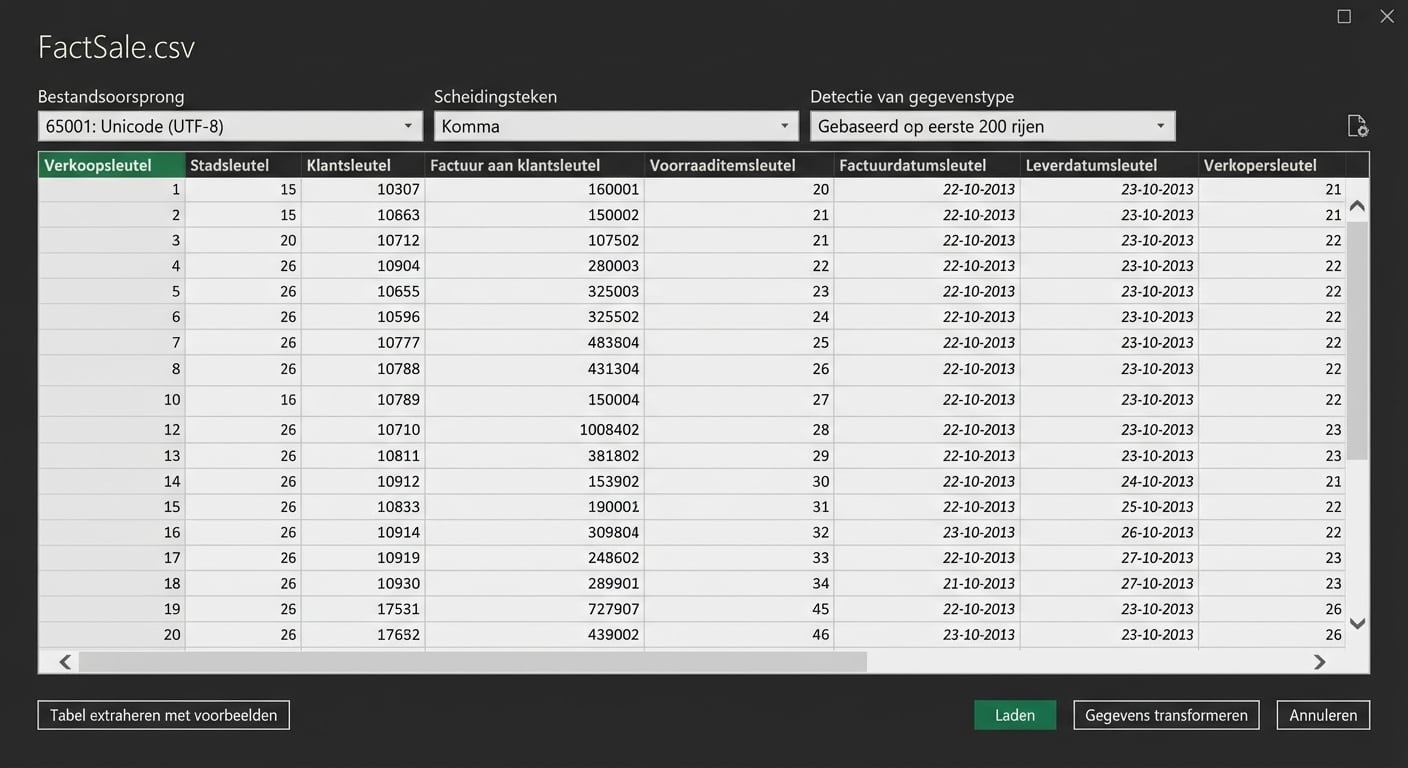
Task: Select the Stadsleutel column header
Action: tap(240, 164)
